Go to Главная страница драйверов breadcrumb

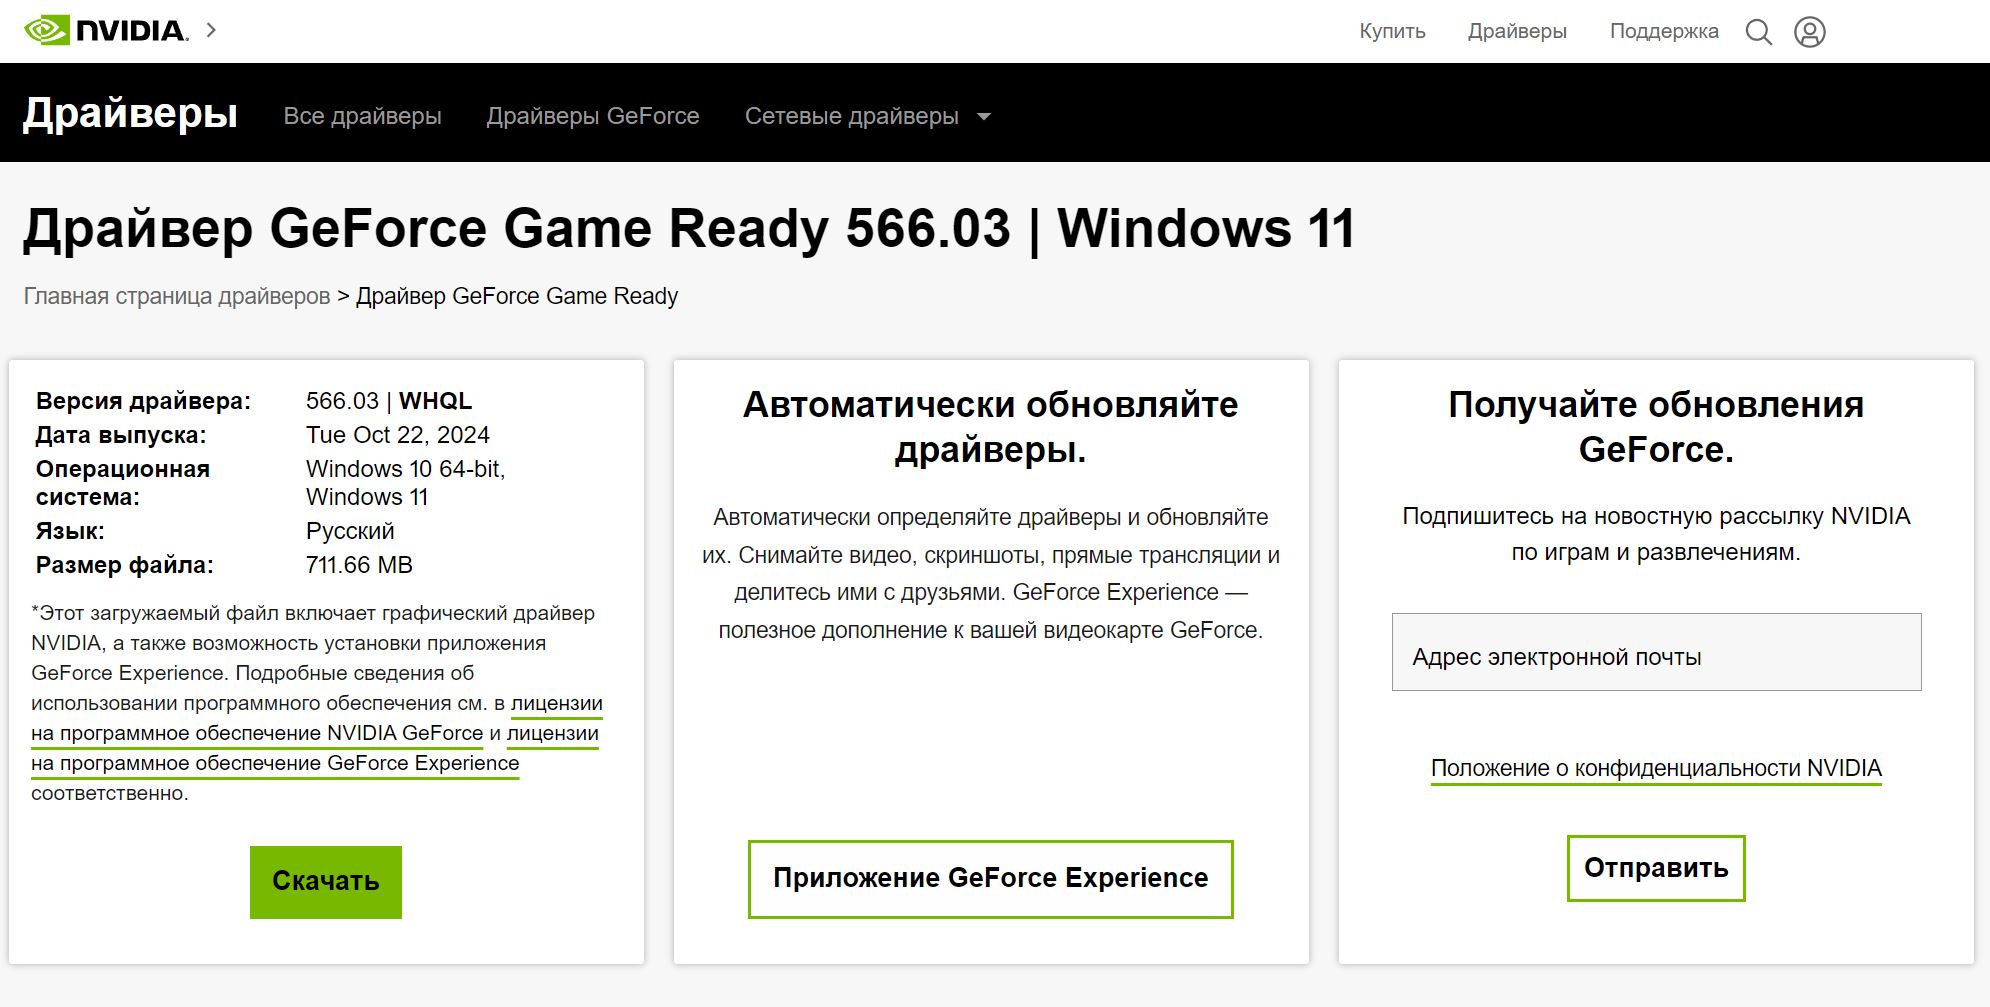point(177,296)
